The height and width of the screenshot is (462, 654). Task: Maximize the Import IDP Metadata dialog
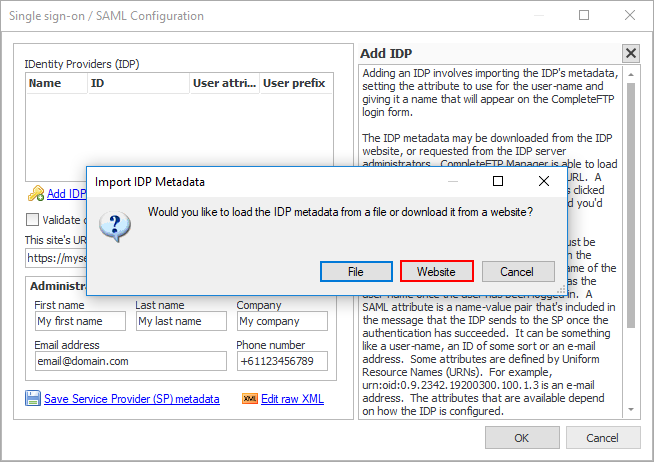[498, 182]
